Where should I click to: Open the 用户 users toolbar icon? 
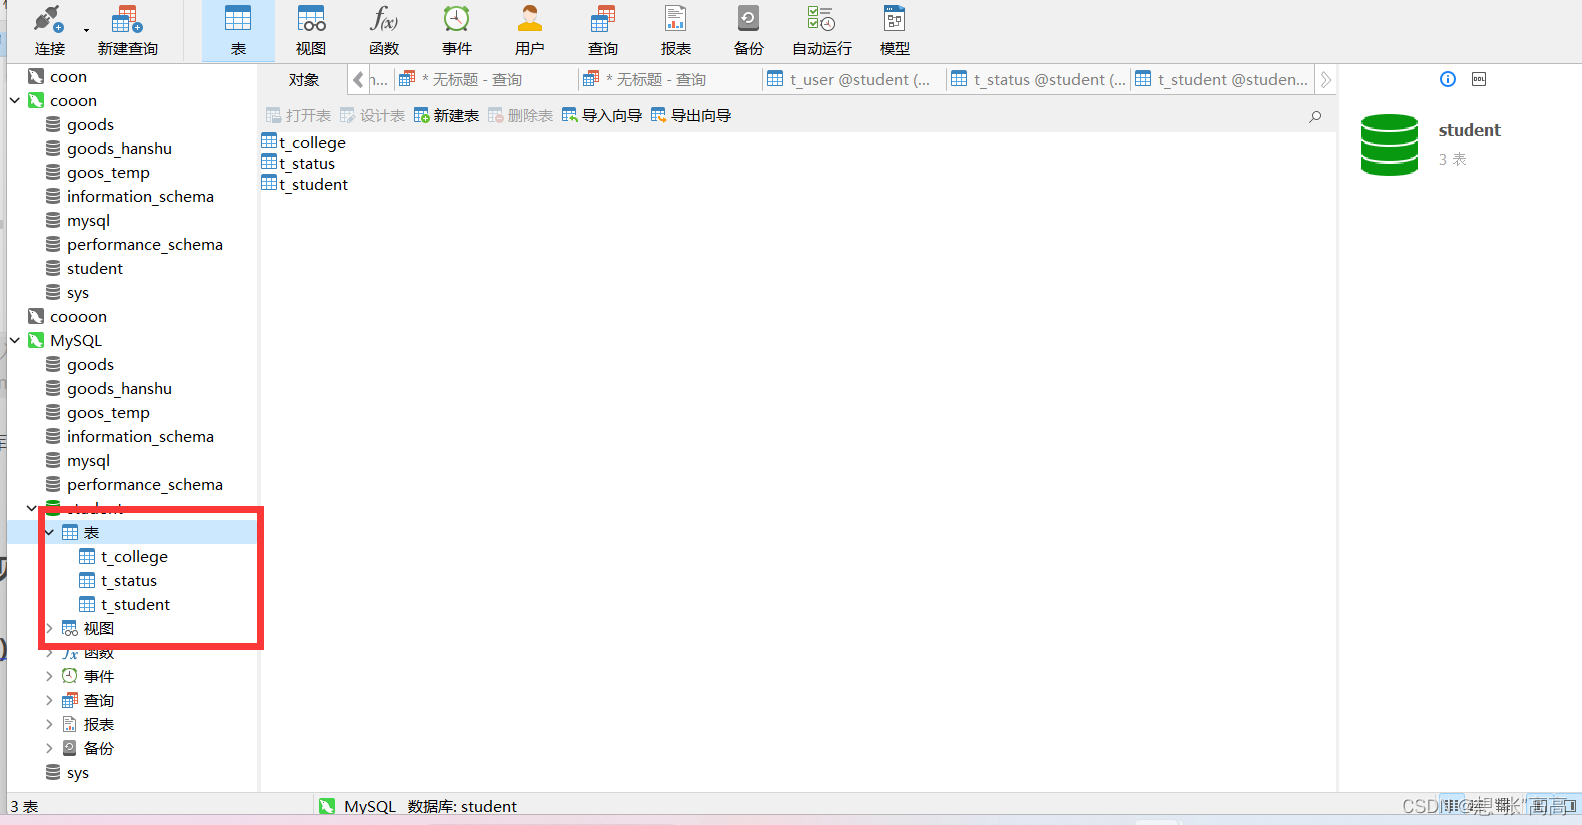point(530,30)
